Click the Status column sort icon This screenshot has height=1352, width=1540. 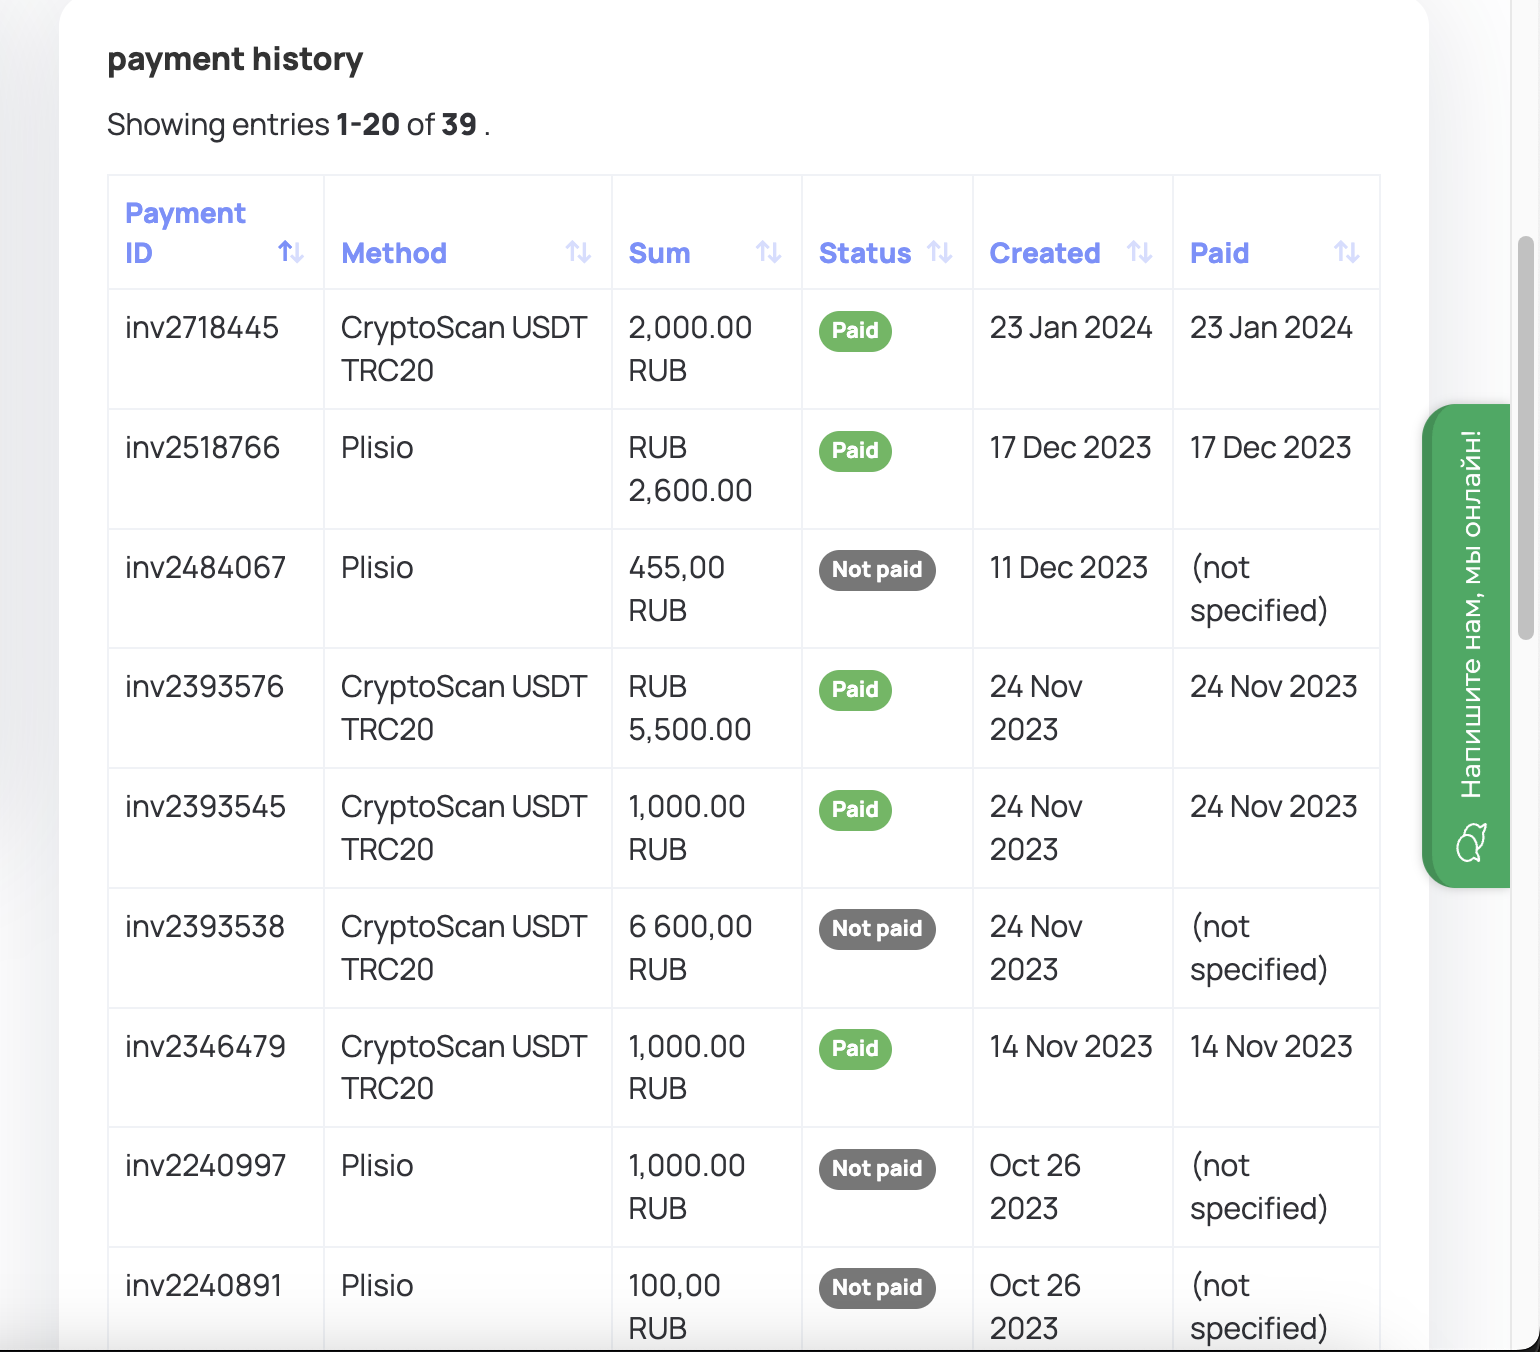[939, 252]
